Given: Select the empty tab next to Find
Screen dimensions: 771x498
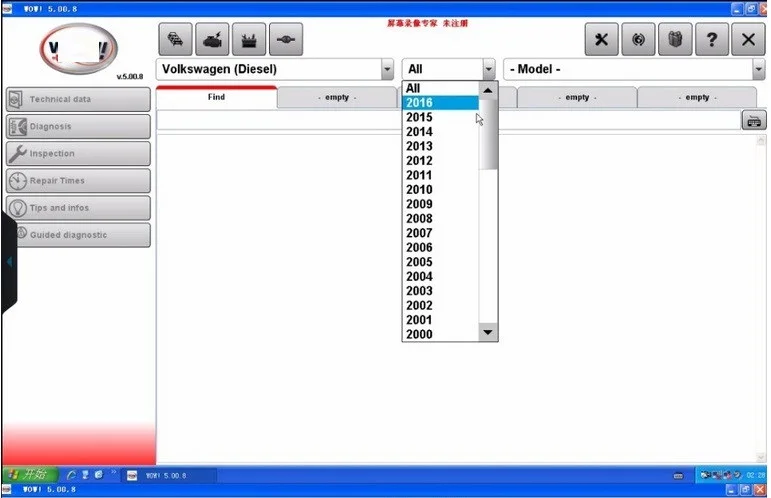Looking at the screenshot, I should [x=337, y=97].
